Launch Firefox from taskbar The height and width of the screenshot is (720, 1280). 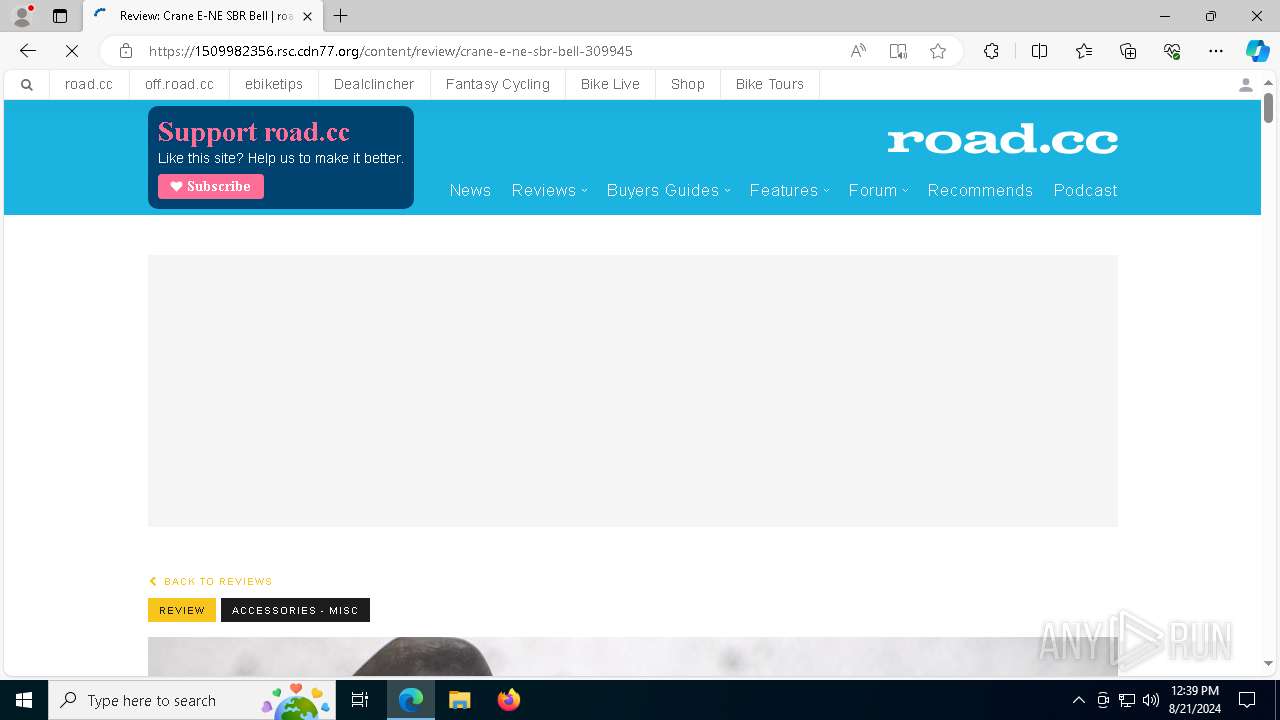[508, 700]
